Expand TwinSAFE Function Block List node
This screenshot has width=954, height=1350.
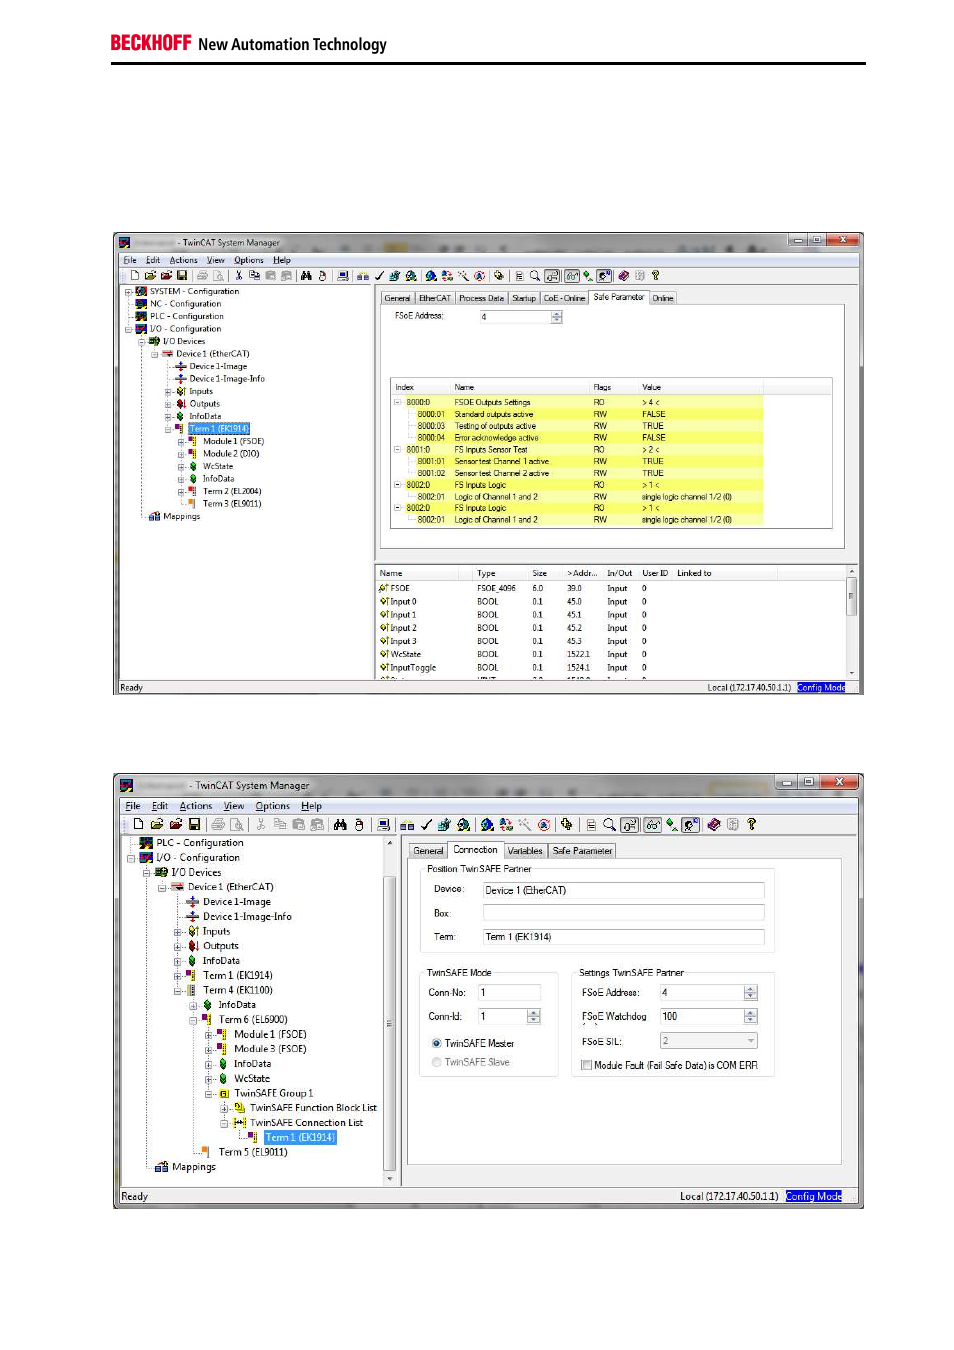pos(224,1108)
